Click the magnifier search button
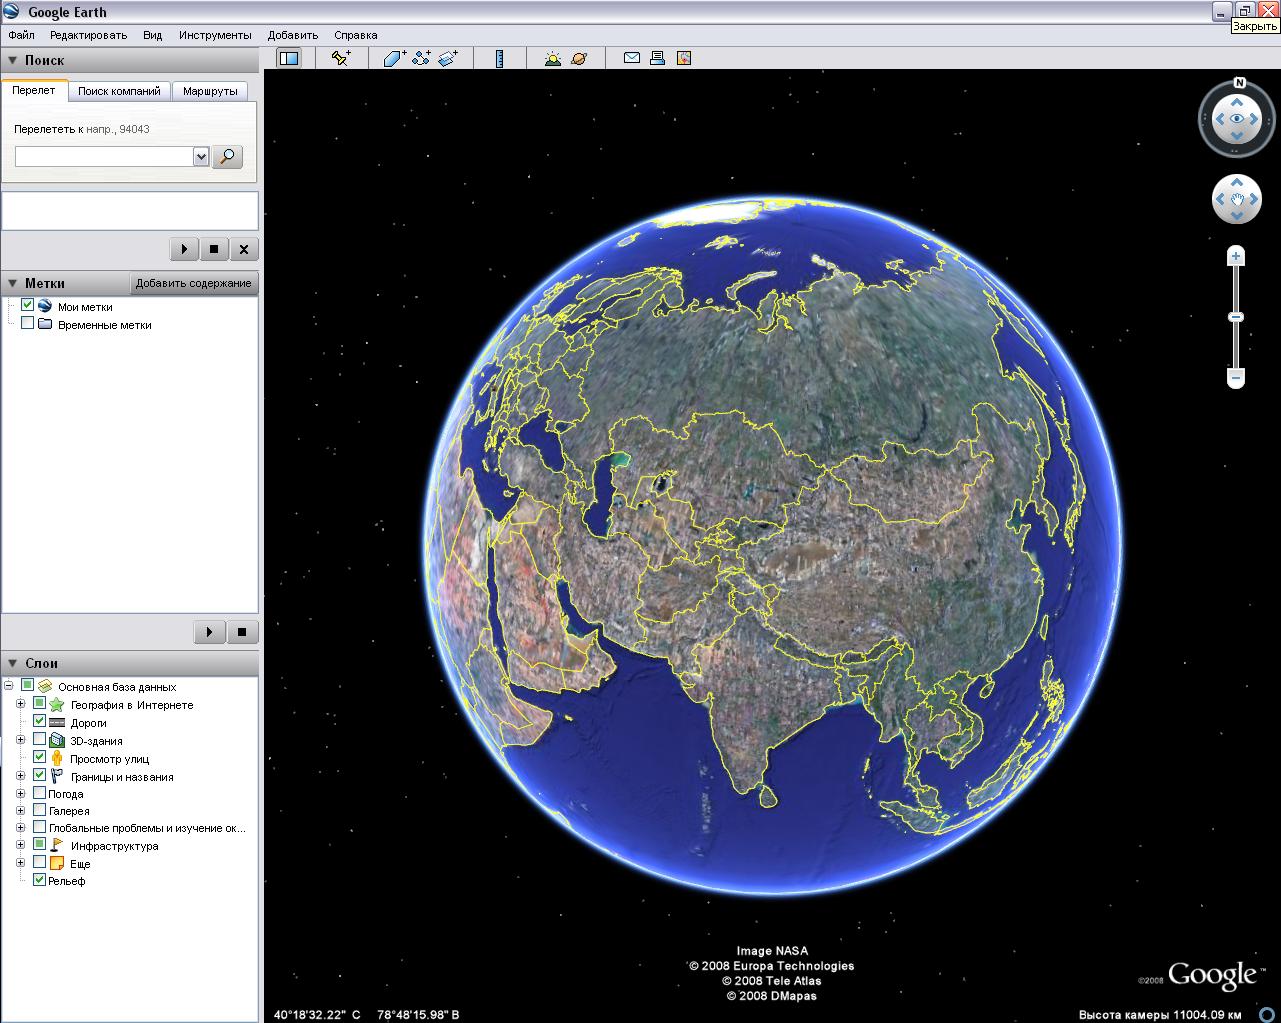 pos(228,156)
